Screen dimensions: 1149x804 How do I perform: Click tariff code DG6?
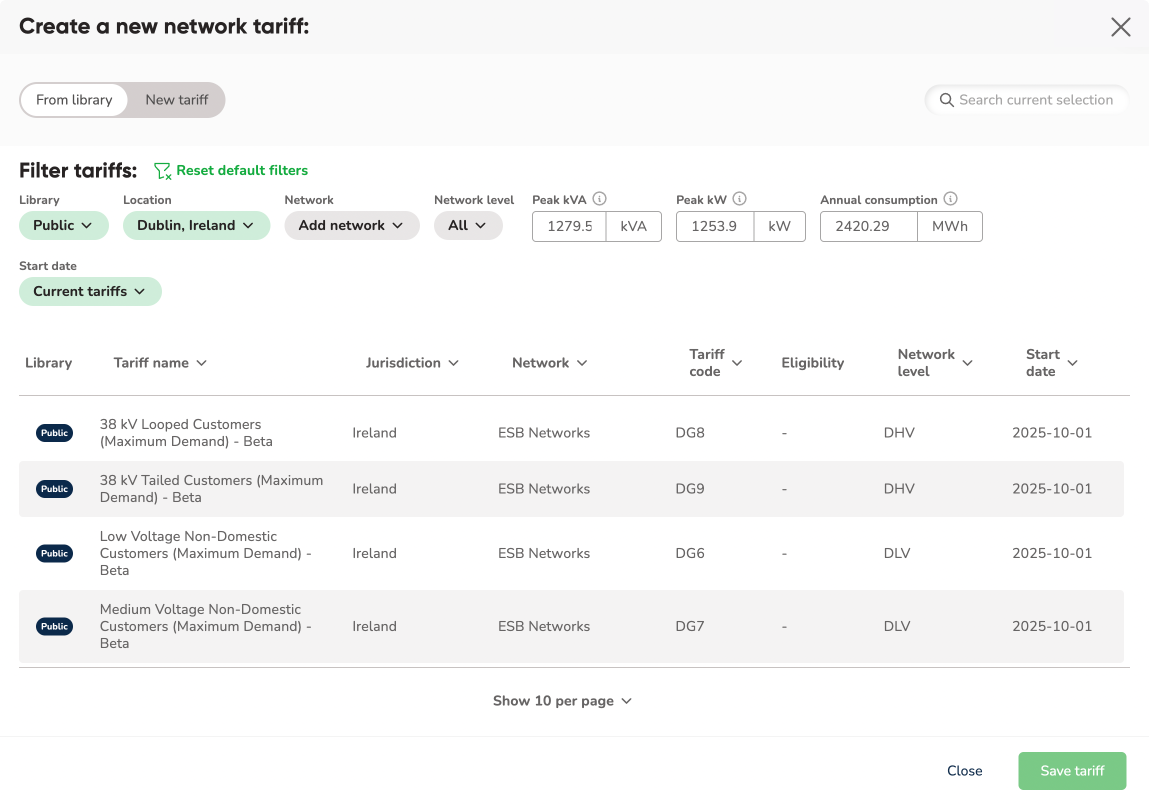click(x=690, y=553)
